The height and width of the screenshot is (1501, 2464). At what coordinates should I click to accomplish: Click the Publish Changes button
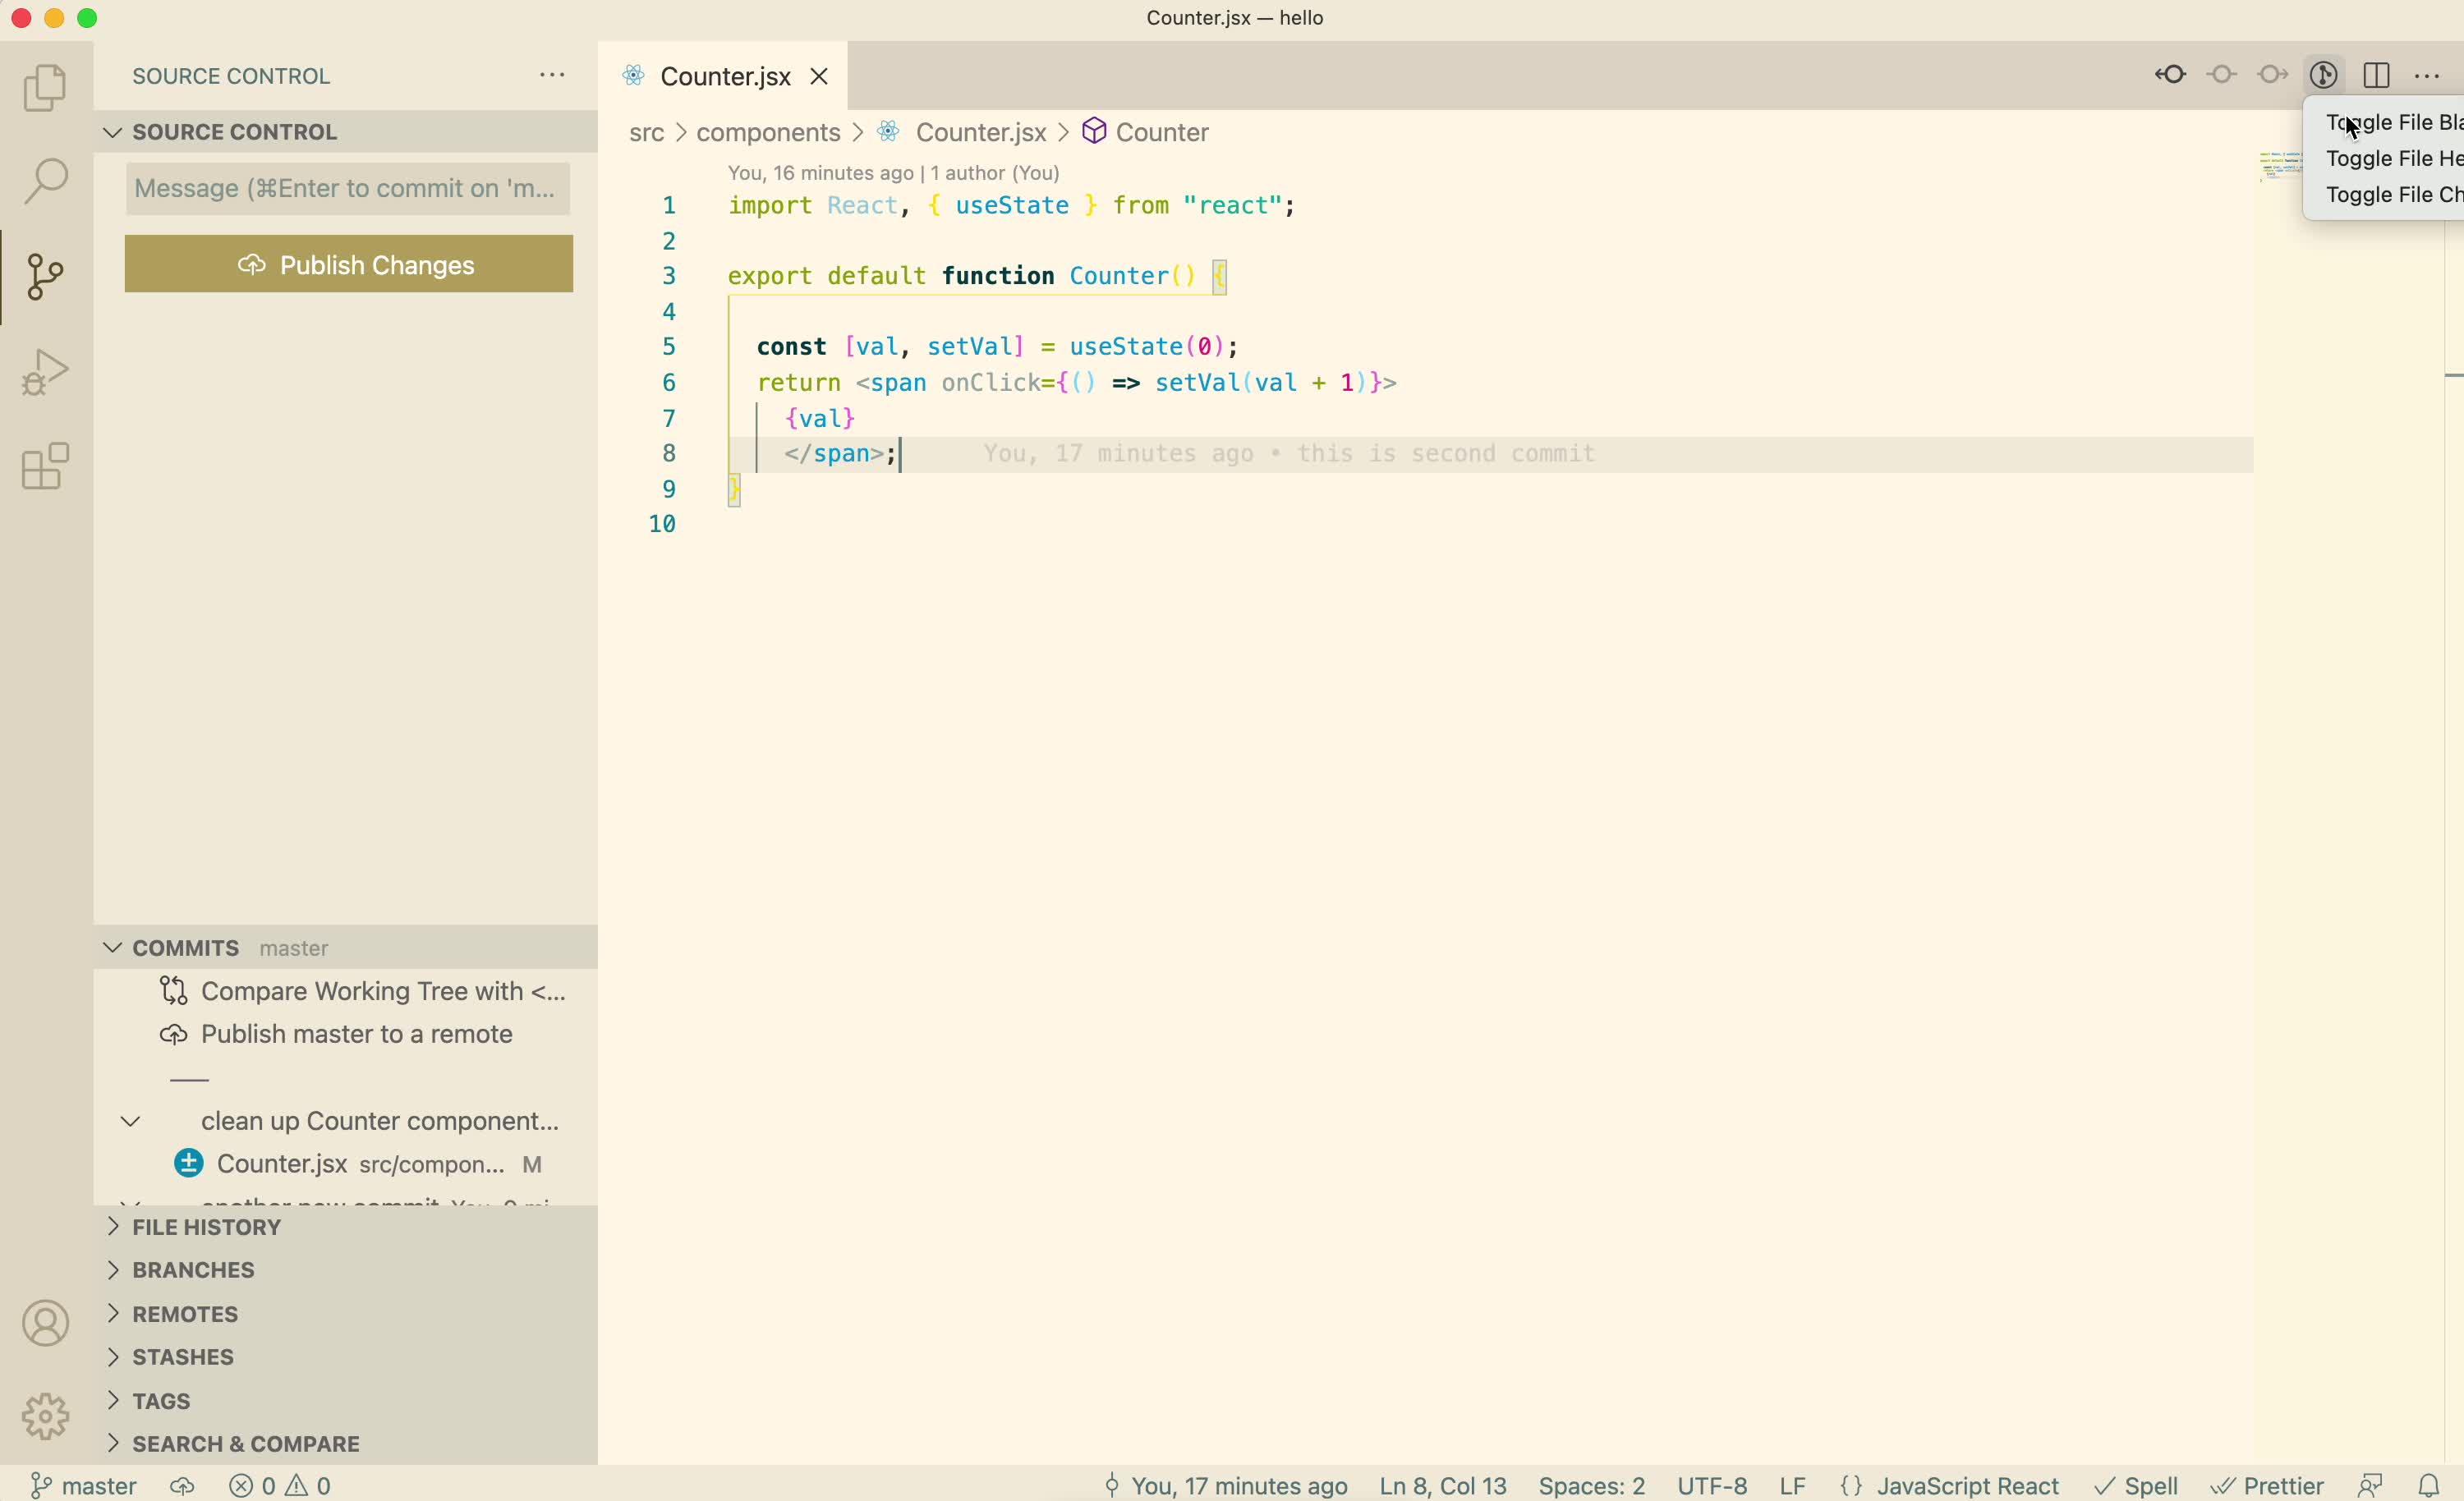[x=349, y=265]
